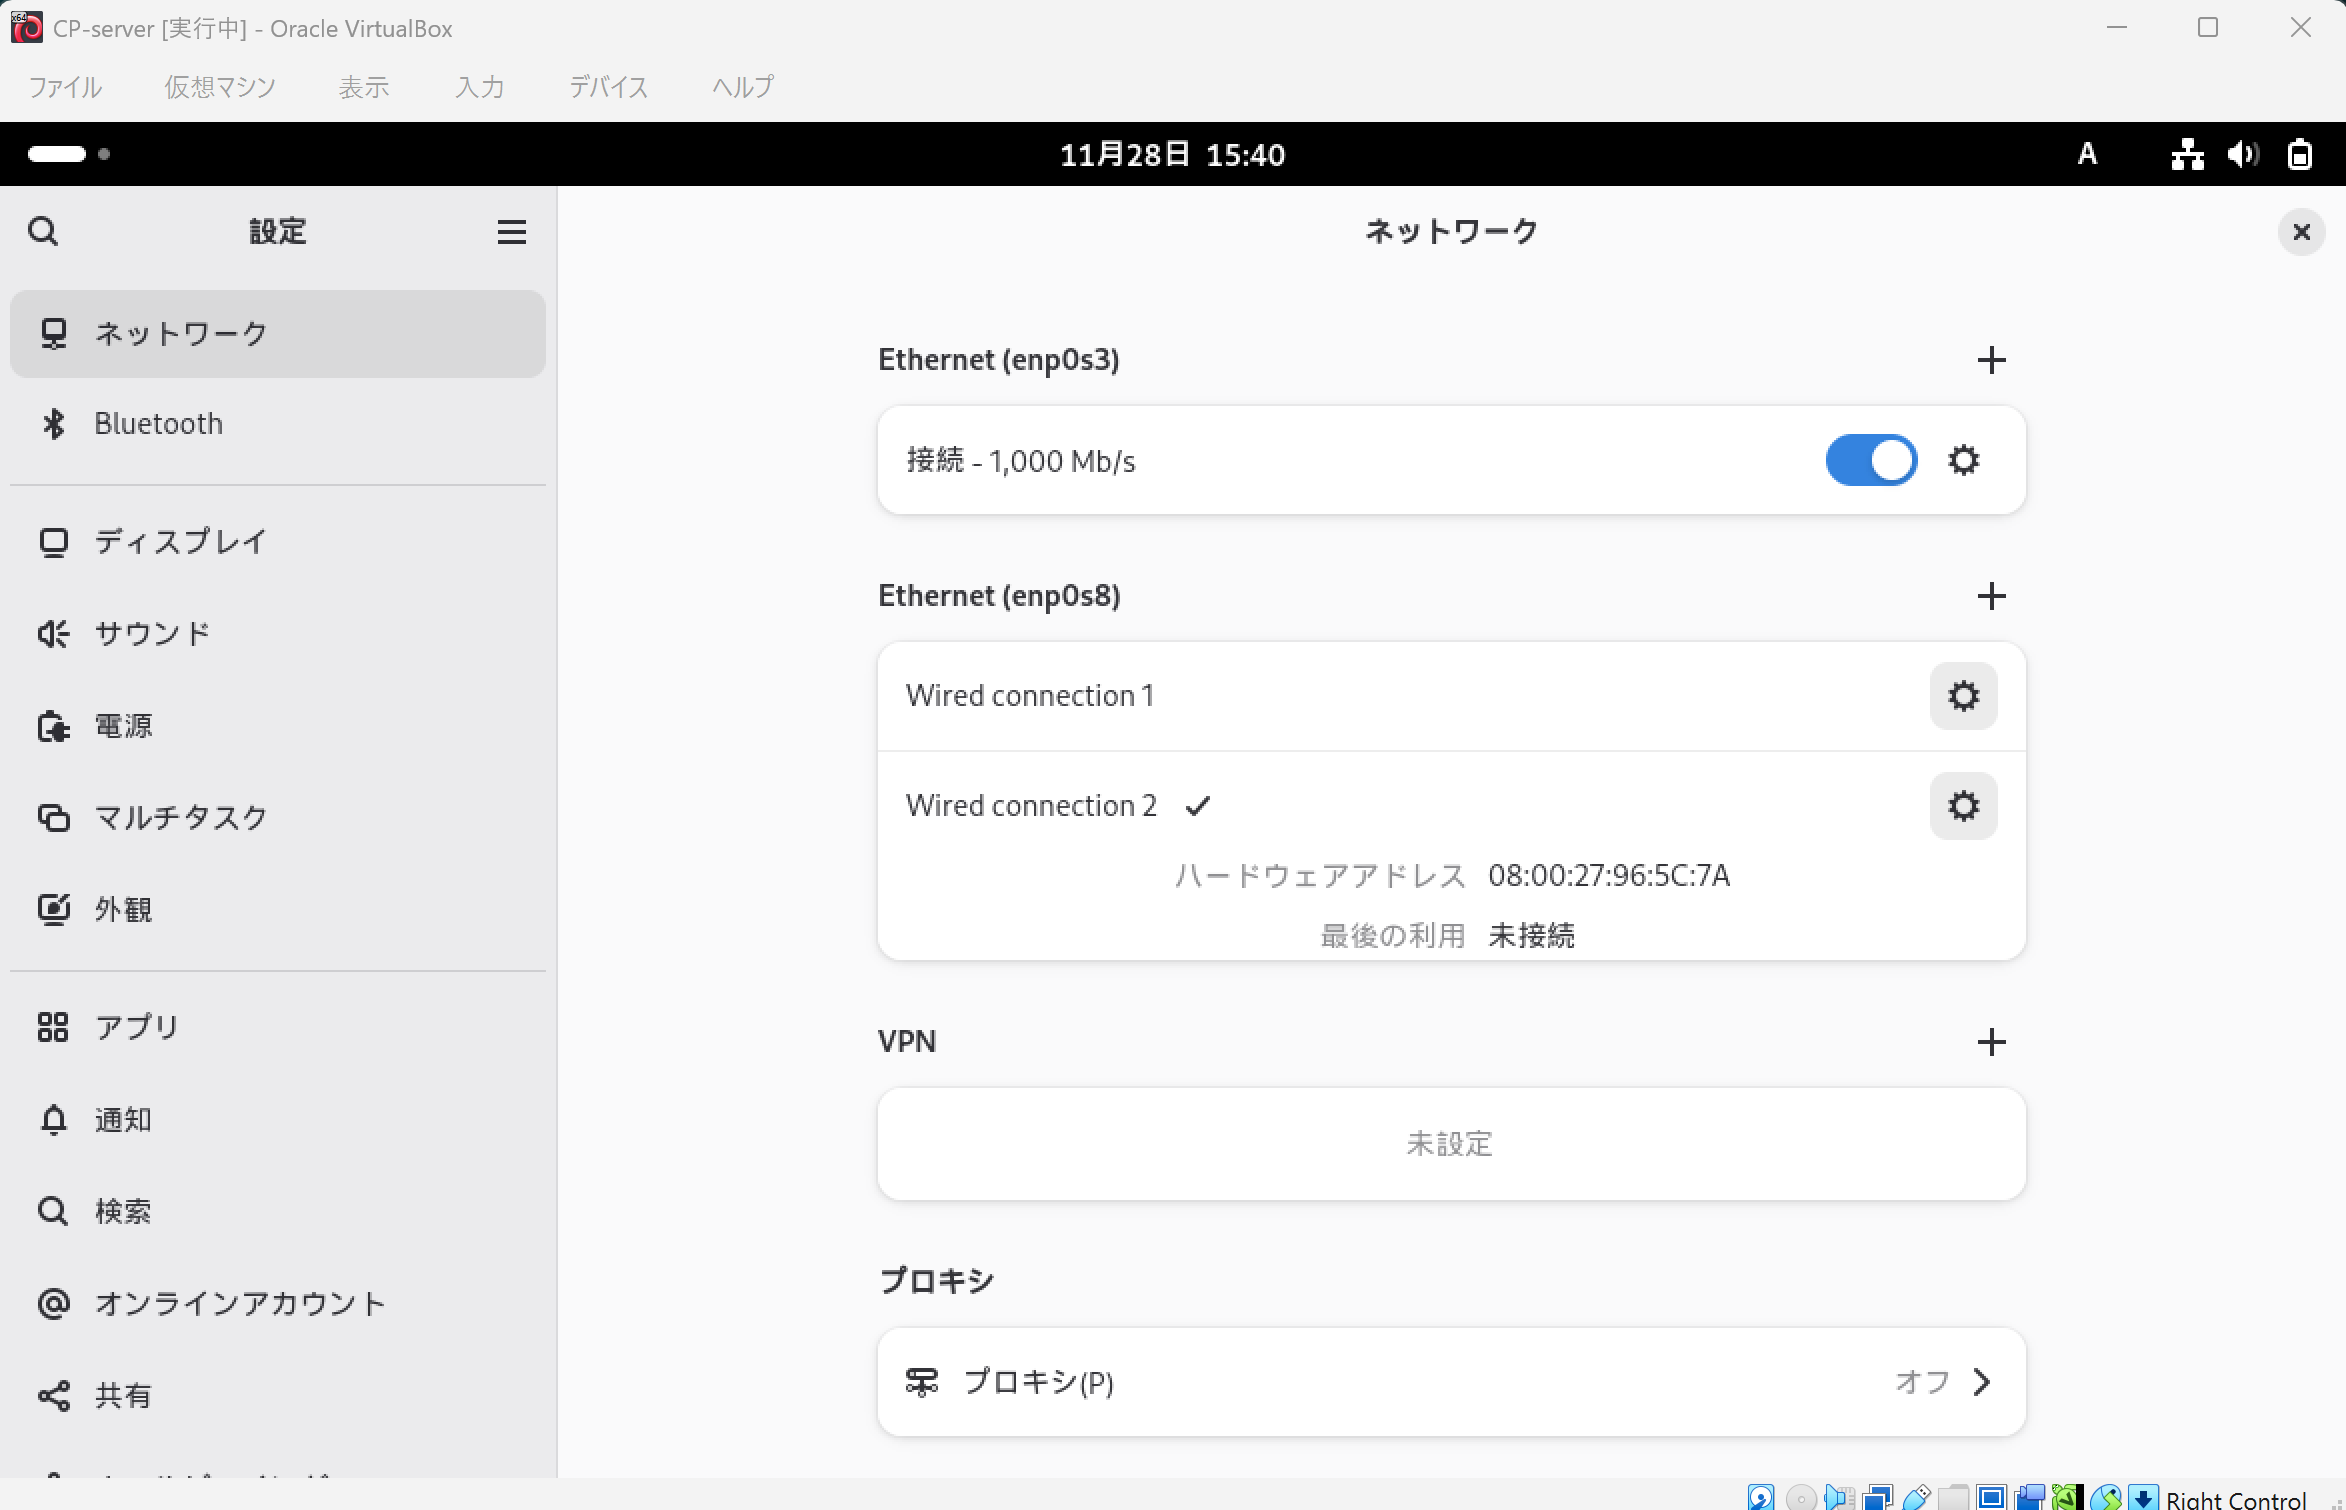Image resolution: width=2346 pixels, height=1510 pixels.
Task: Select Wired connection 1 profile
Action: [x=1030, y=696]
